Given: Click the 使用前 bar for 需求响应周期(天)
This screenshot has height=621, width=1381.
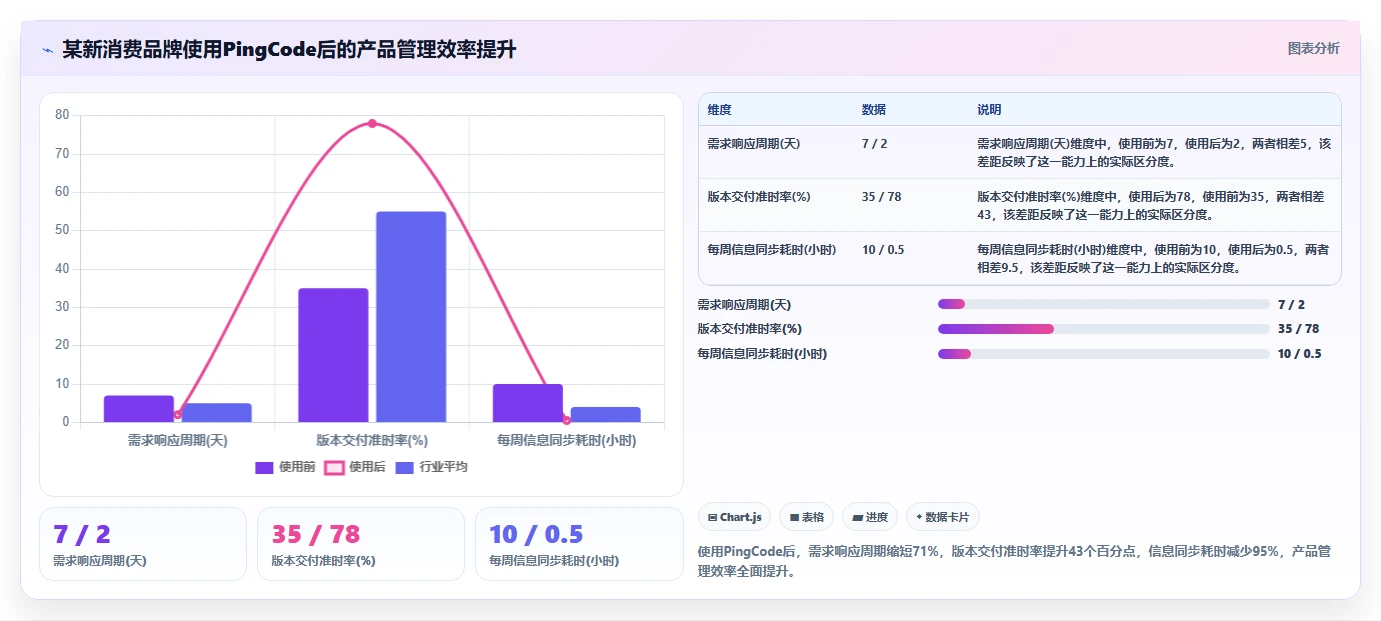Looking at the screenshot, I should click(139, 409).
